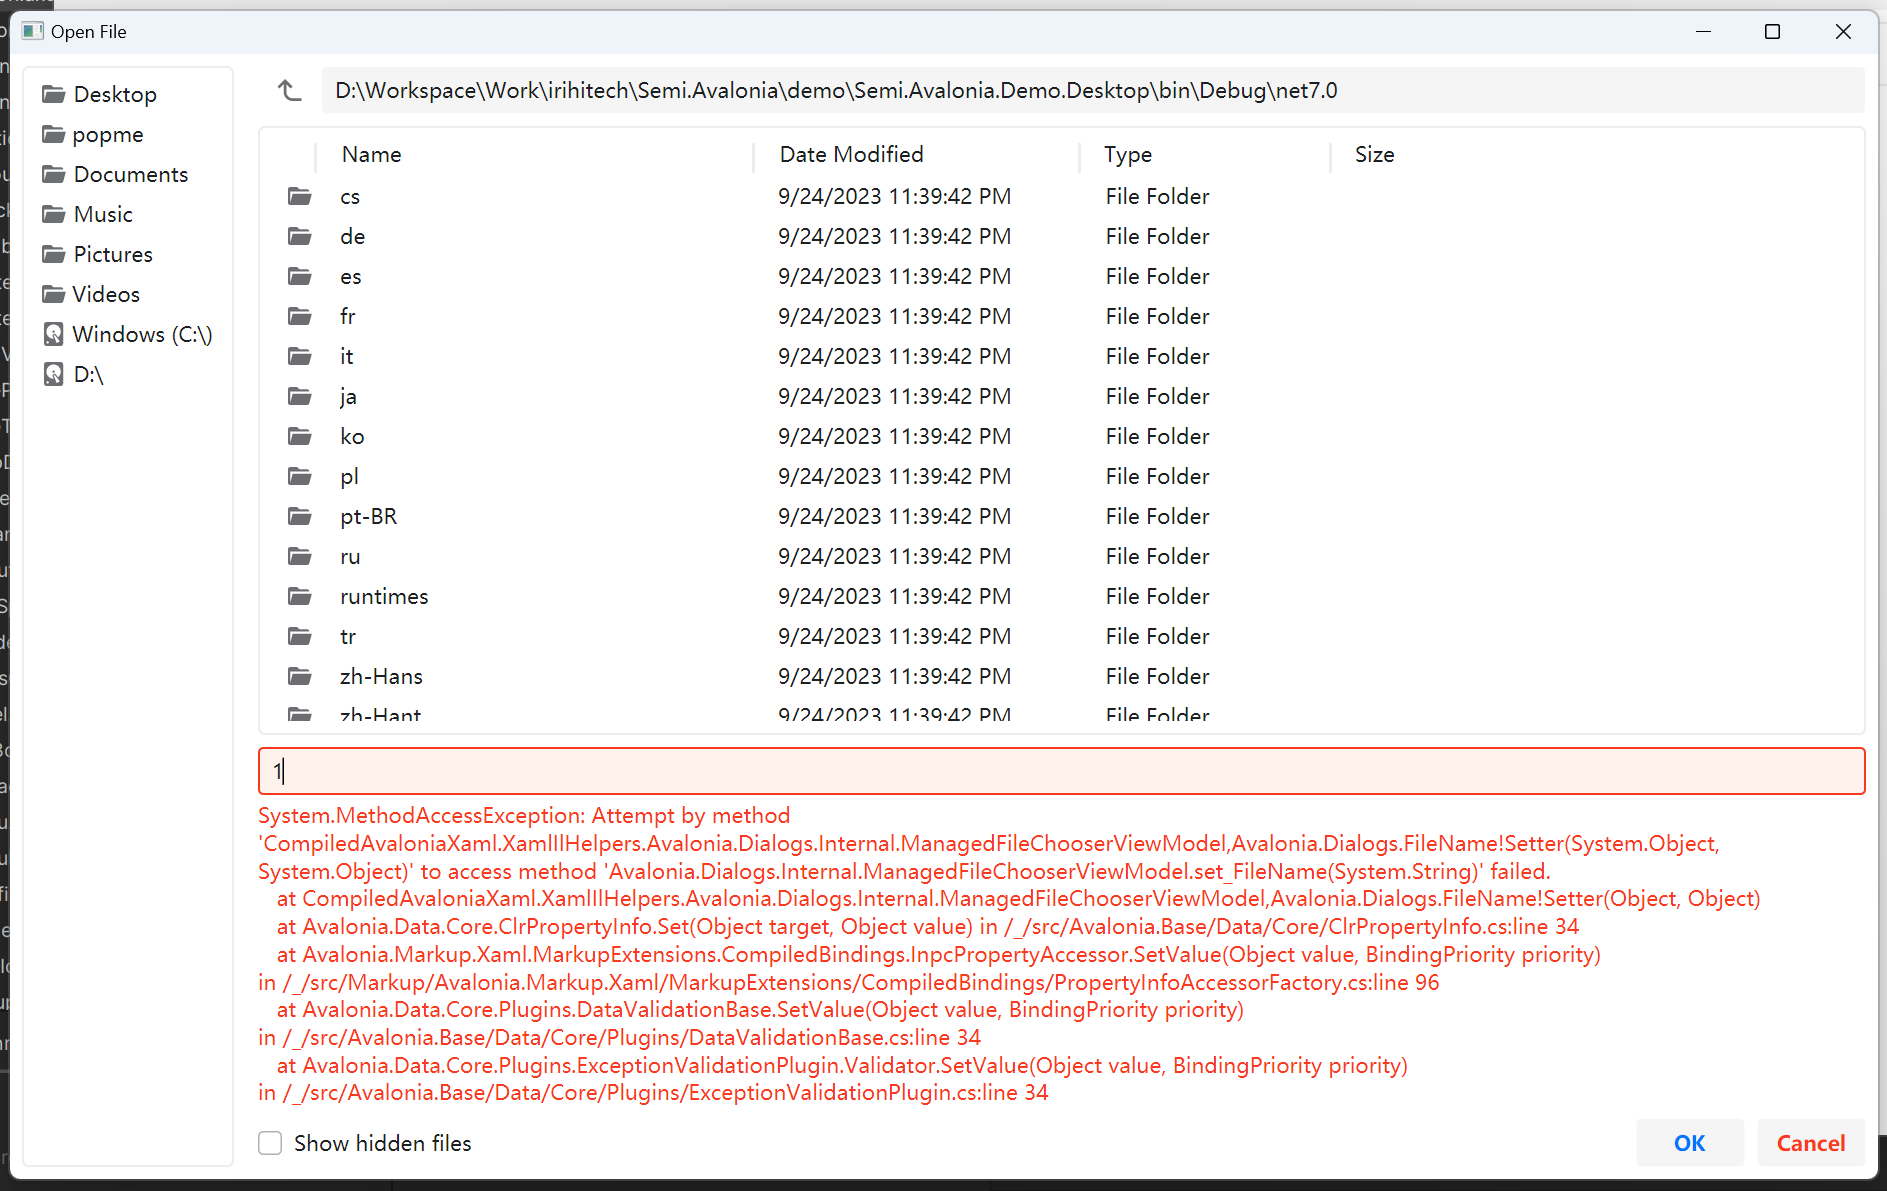
Task: Open Pictures from the sidebar
Action: pos(112,254)
